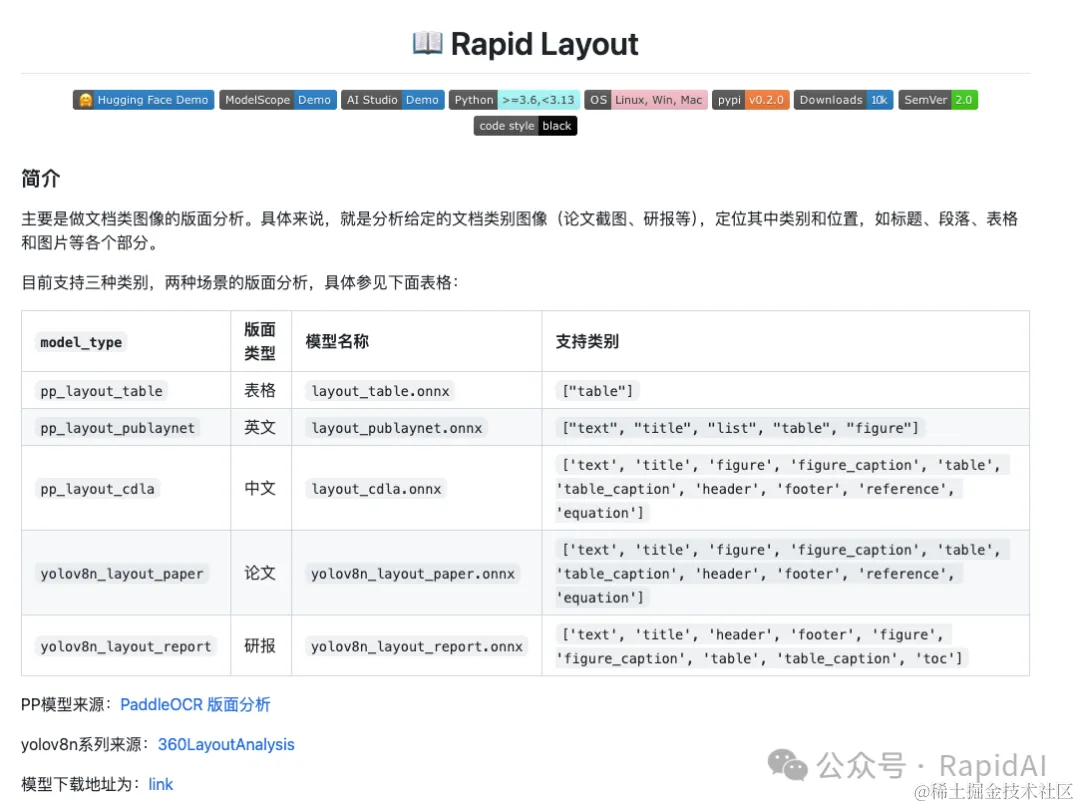Image resolution: width=1080 pixels, height=808 pixels.
Task: Click the OS Linux, Win, Mac badge
Action: pyautogui.click(x=645, y=99)
